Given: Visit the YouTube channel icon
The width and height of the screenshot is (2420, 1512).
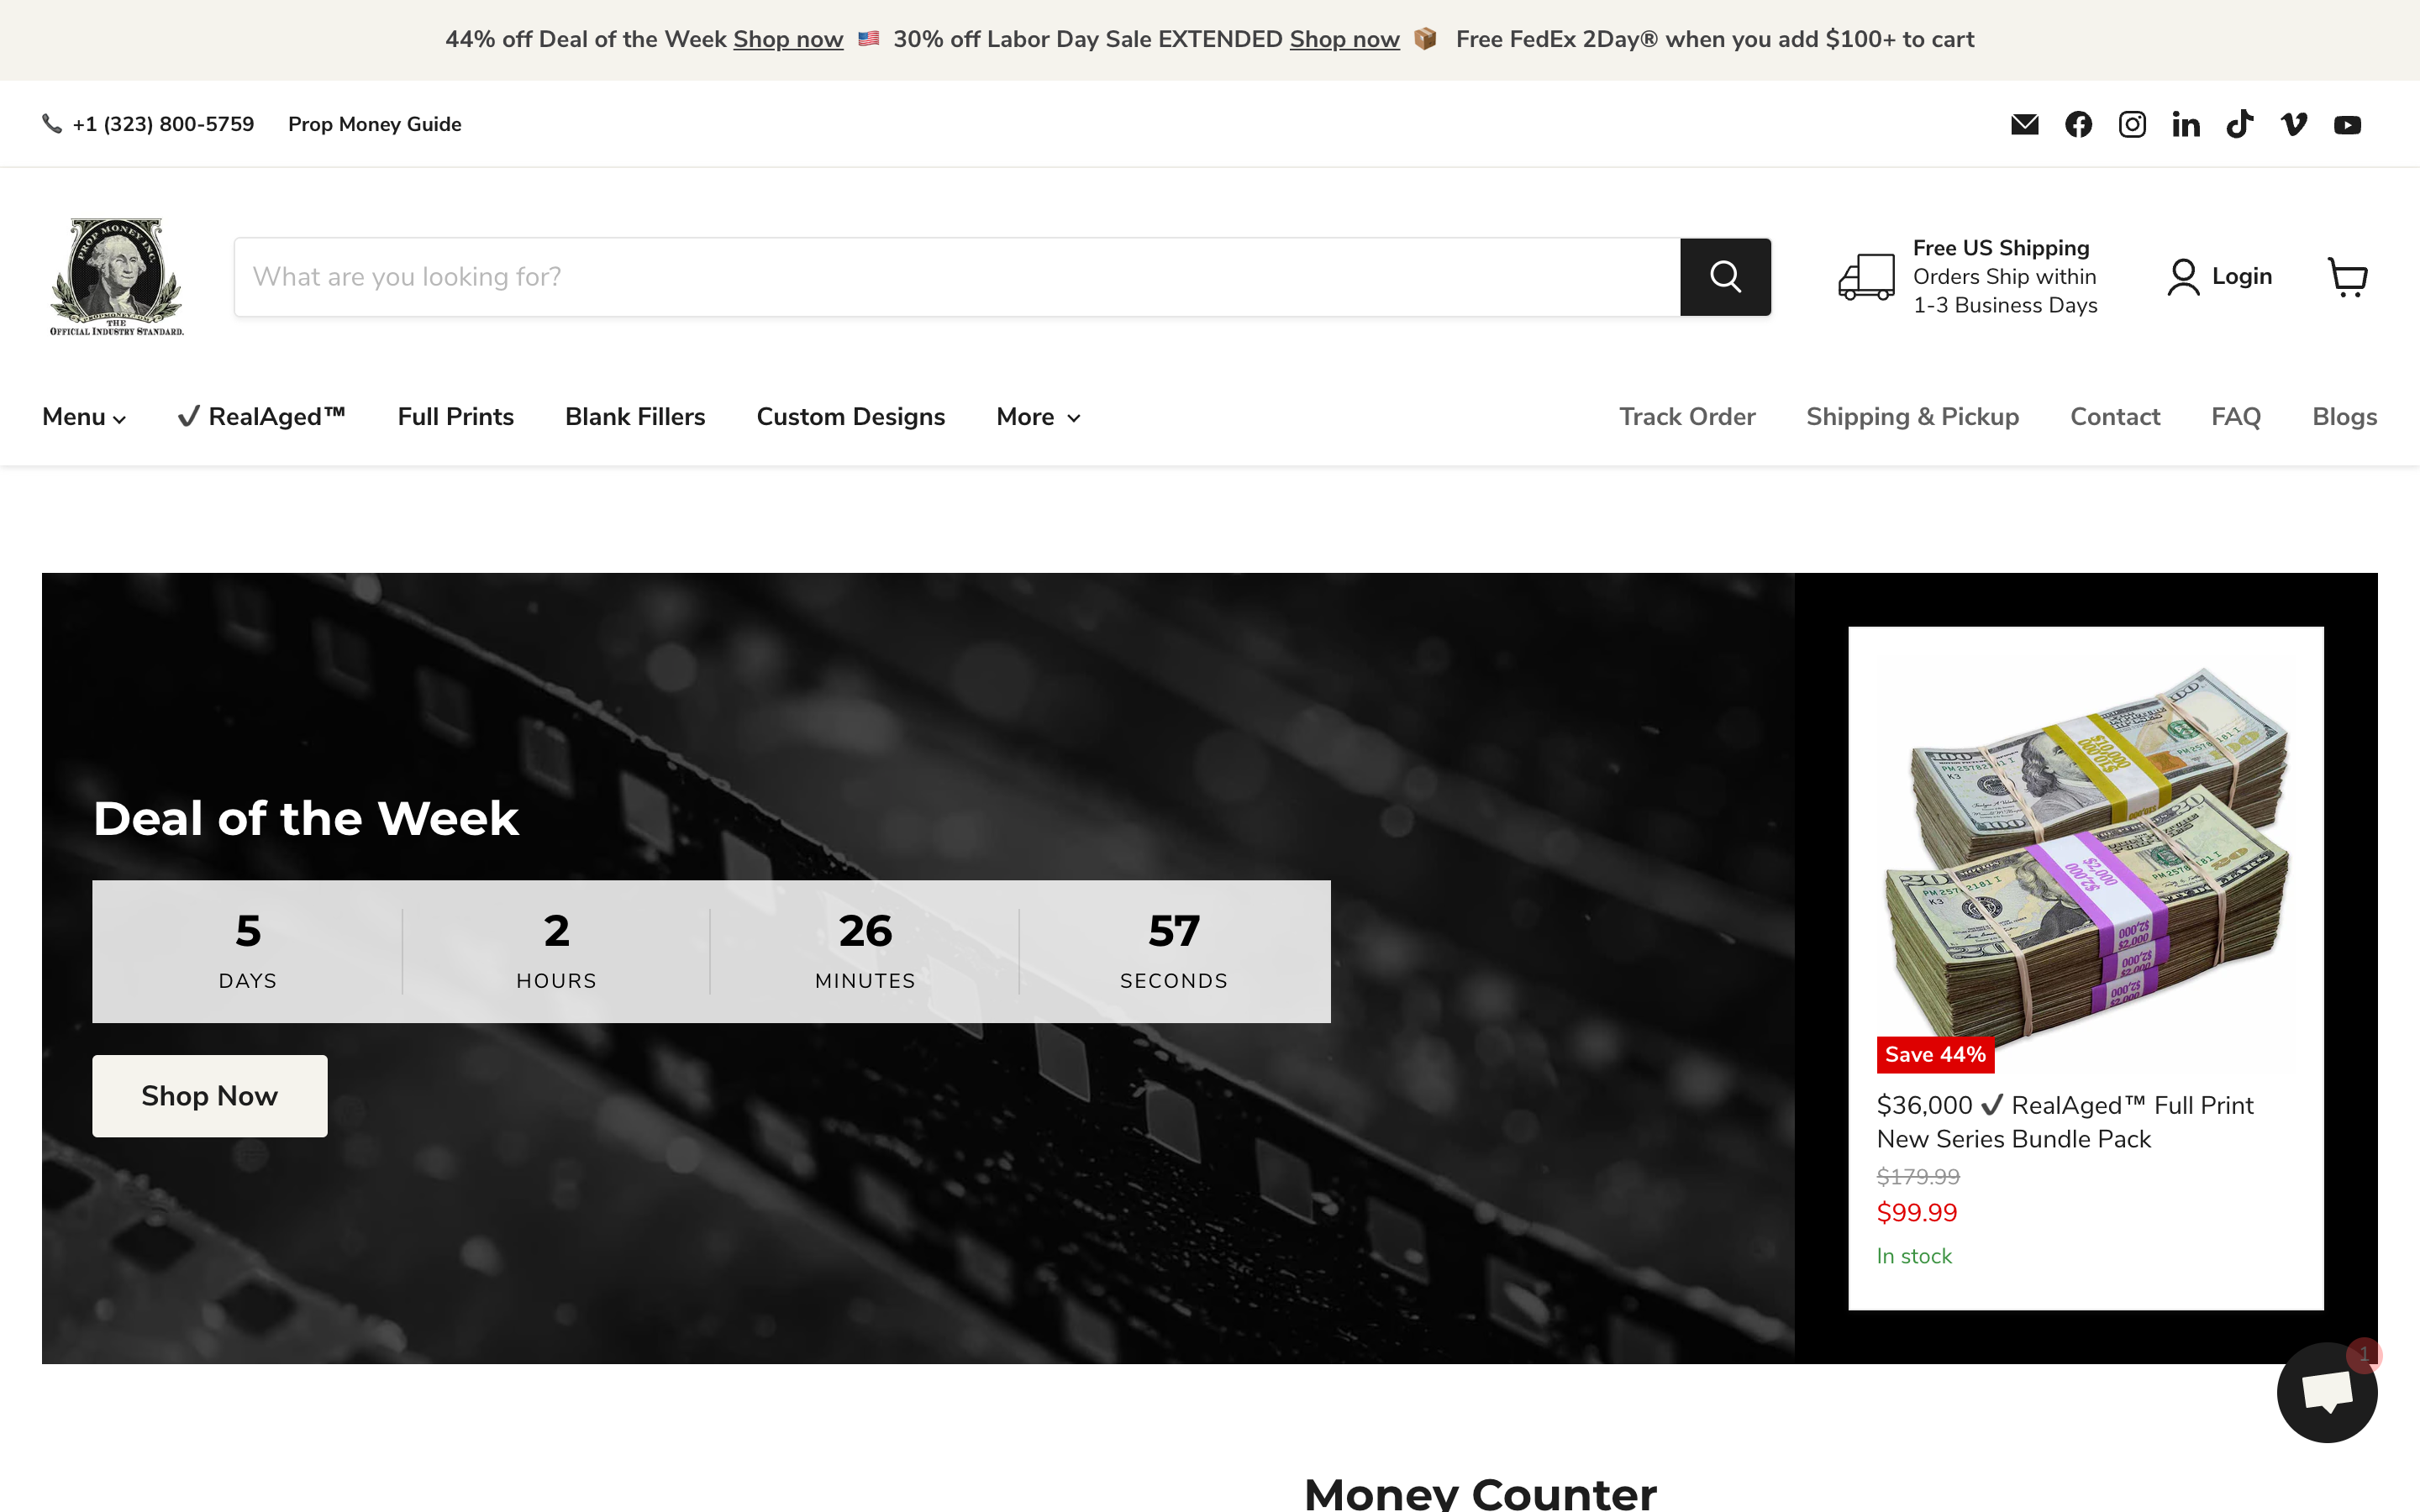Looking at the screenshot, I should (2347, 124).
